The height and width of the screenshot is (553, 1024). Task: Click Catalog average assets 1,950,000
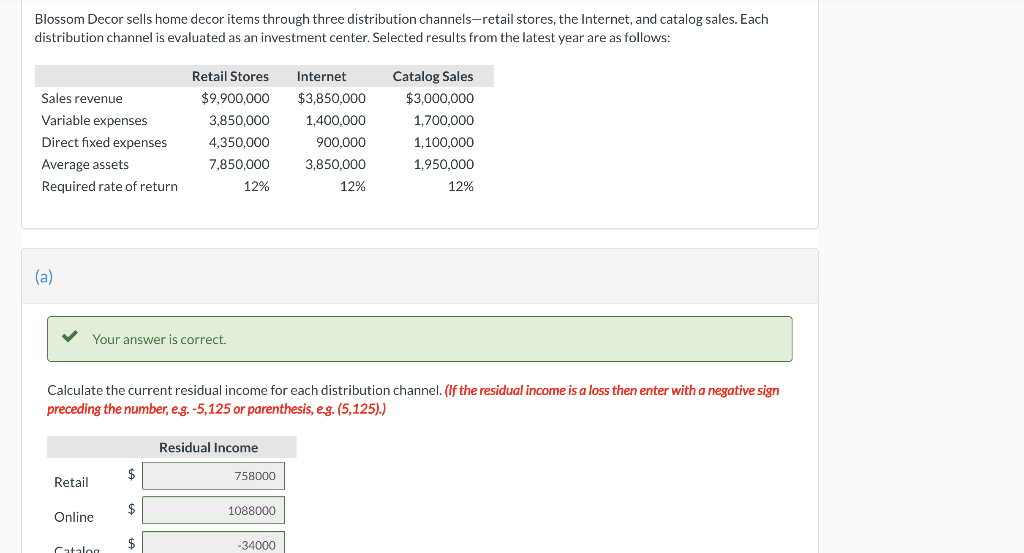coord(443,165)
